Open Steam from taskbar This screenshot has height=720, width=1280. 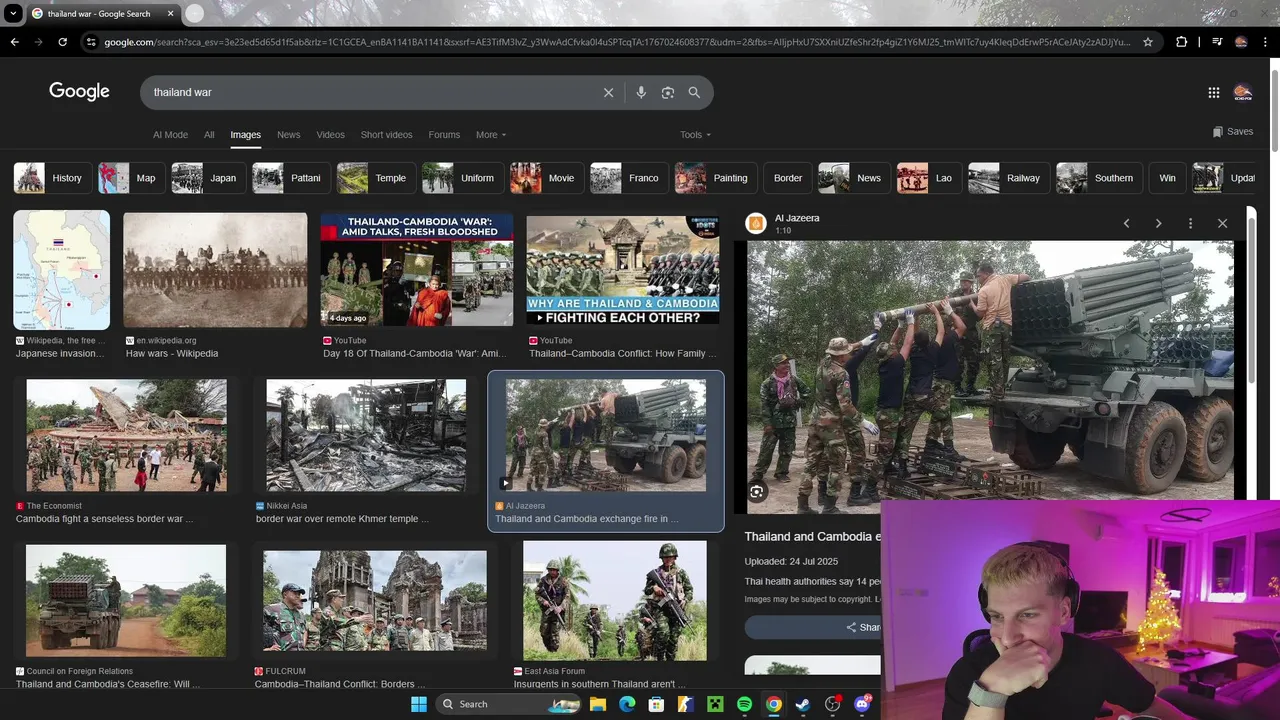(x=803, y=704)
